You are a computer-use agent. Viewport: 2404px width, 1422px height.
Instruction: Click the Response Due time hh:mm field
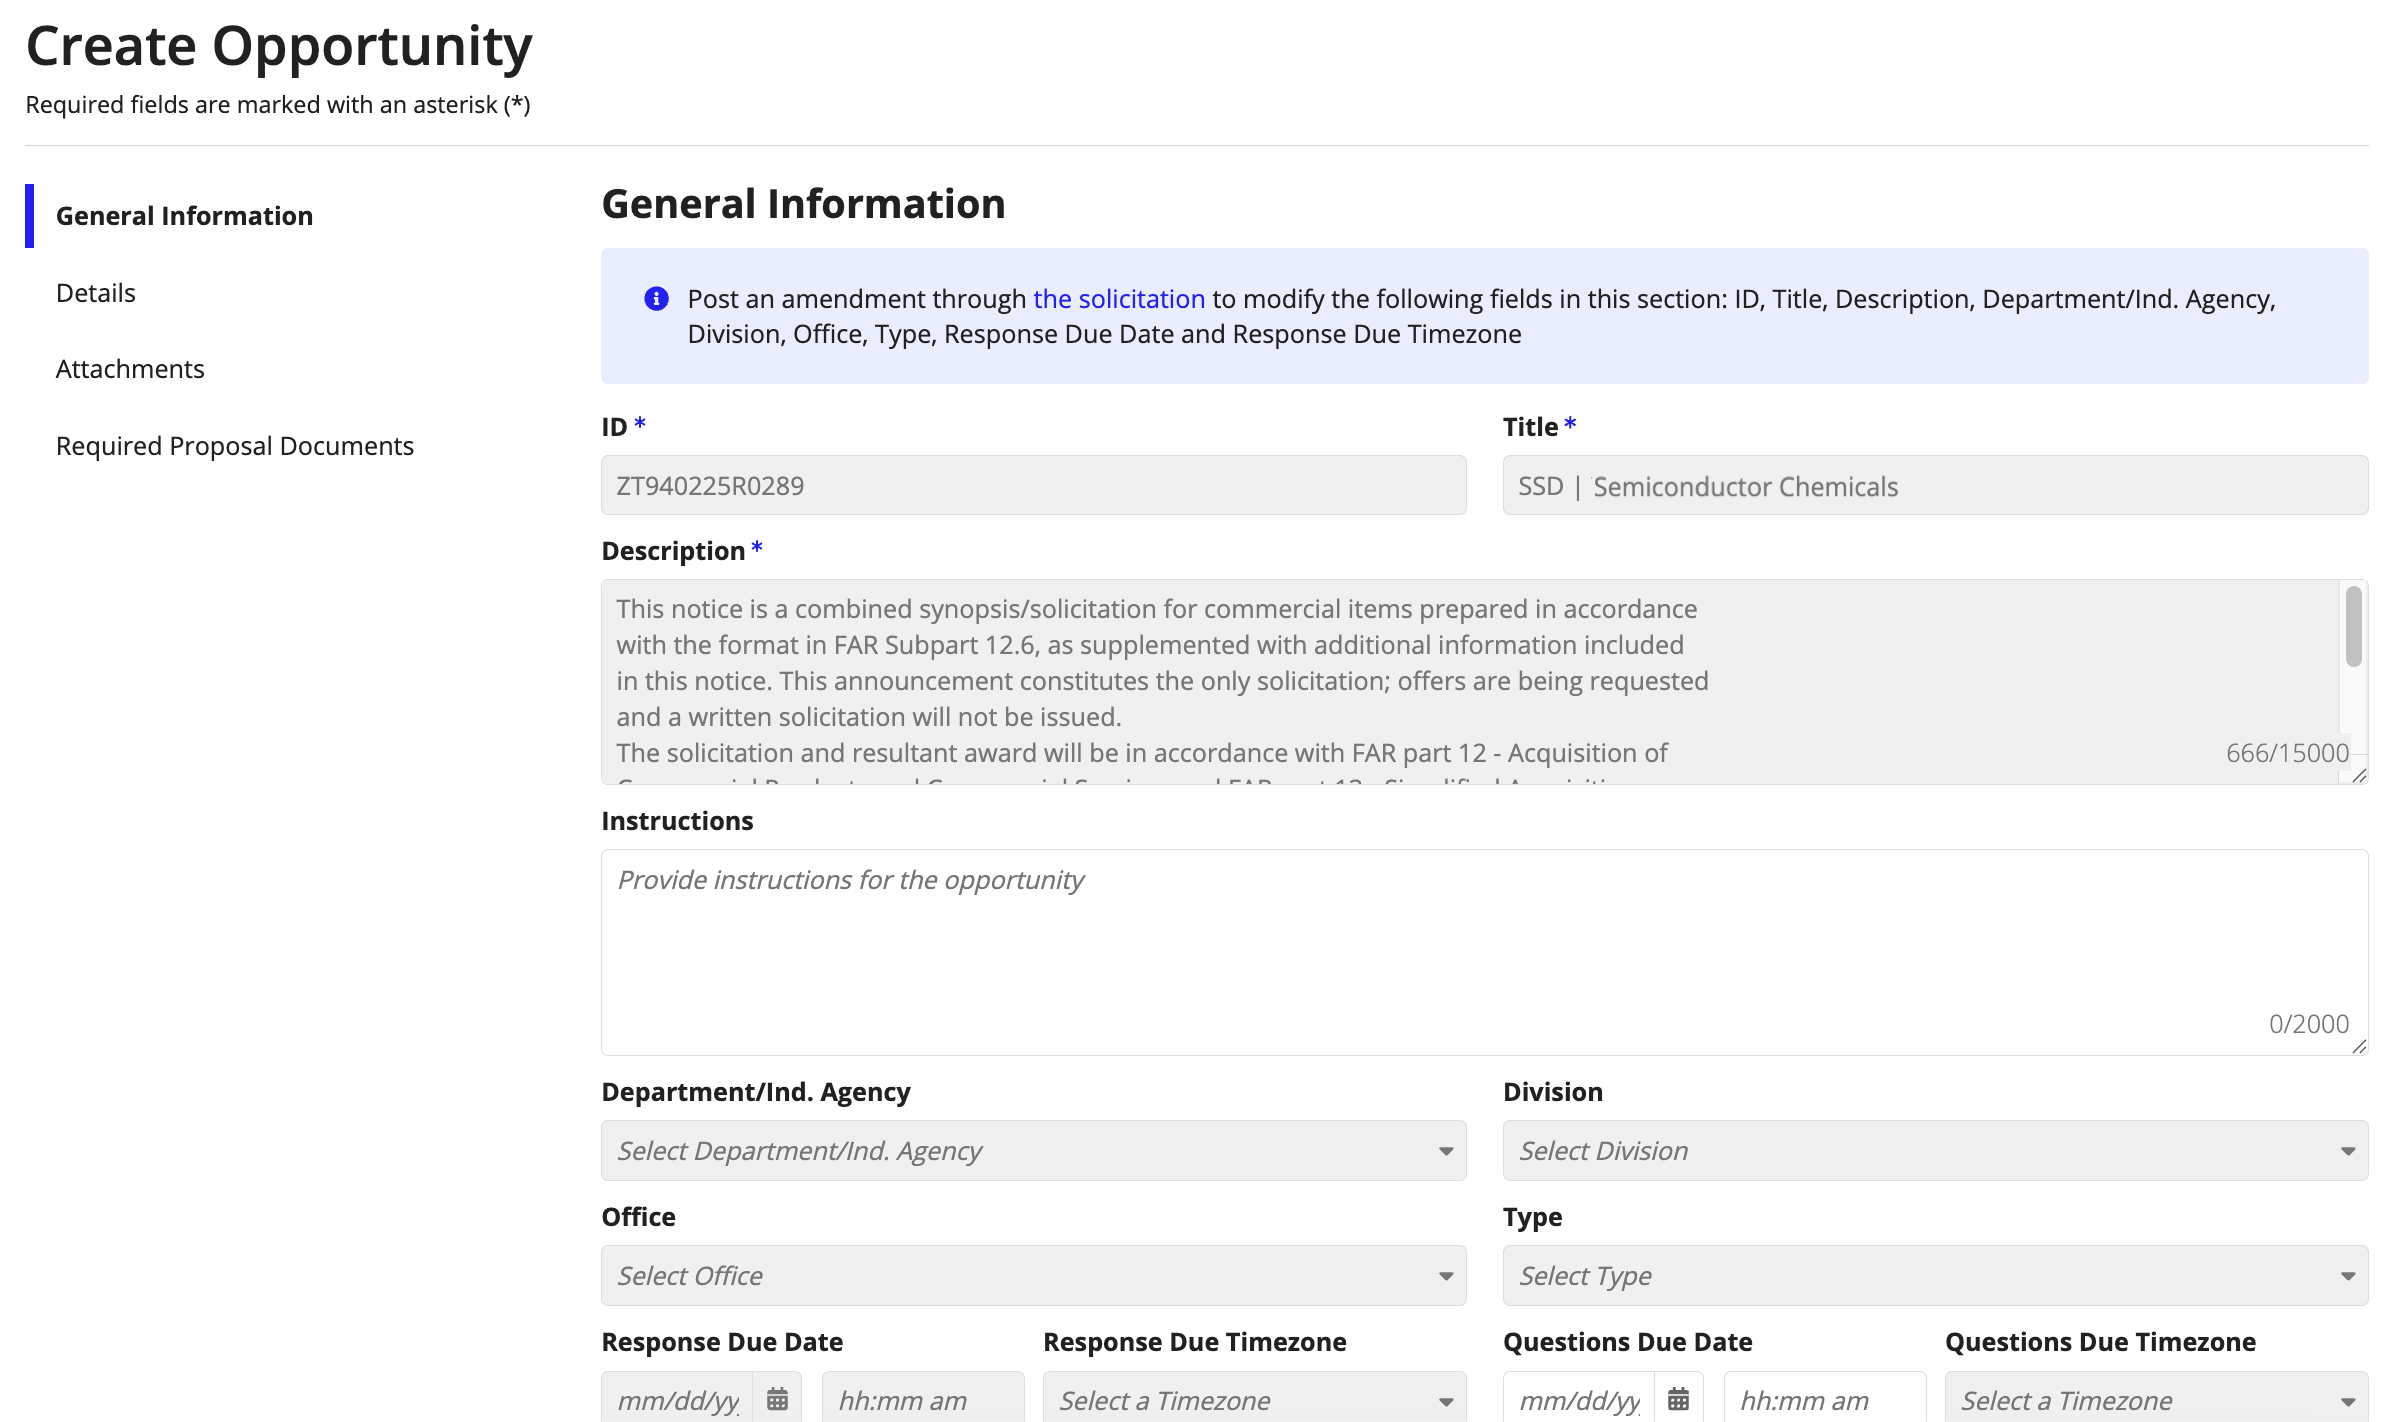pos(922,1399)
